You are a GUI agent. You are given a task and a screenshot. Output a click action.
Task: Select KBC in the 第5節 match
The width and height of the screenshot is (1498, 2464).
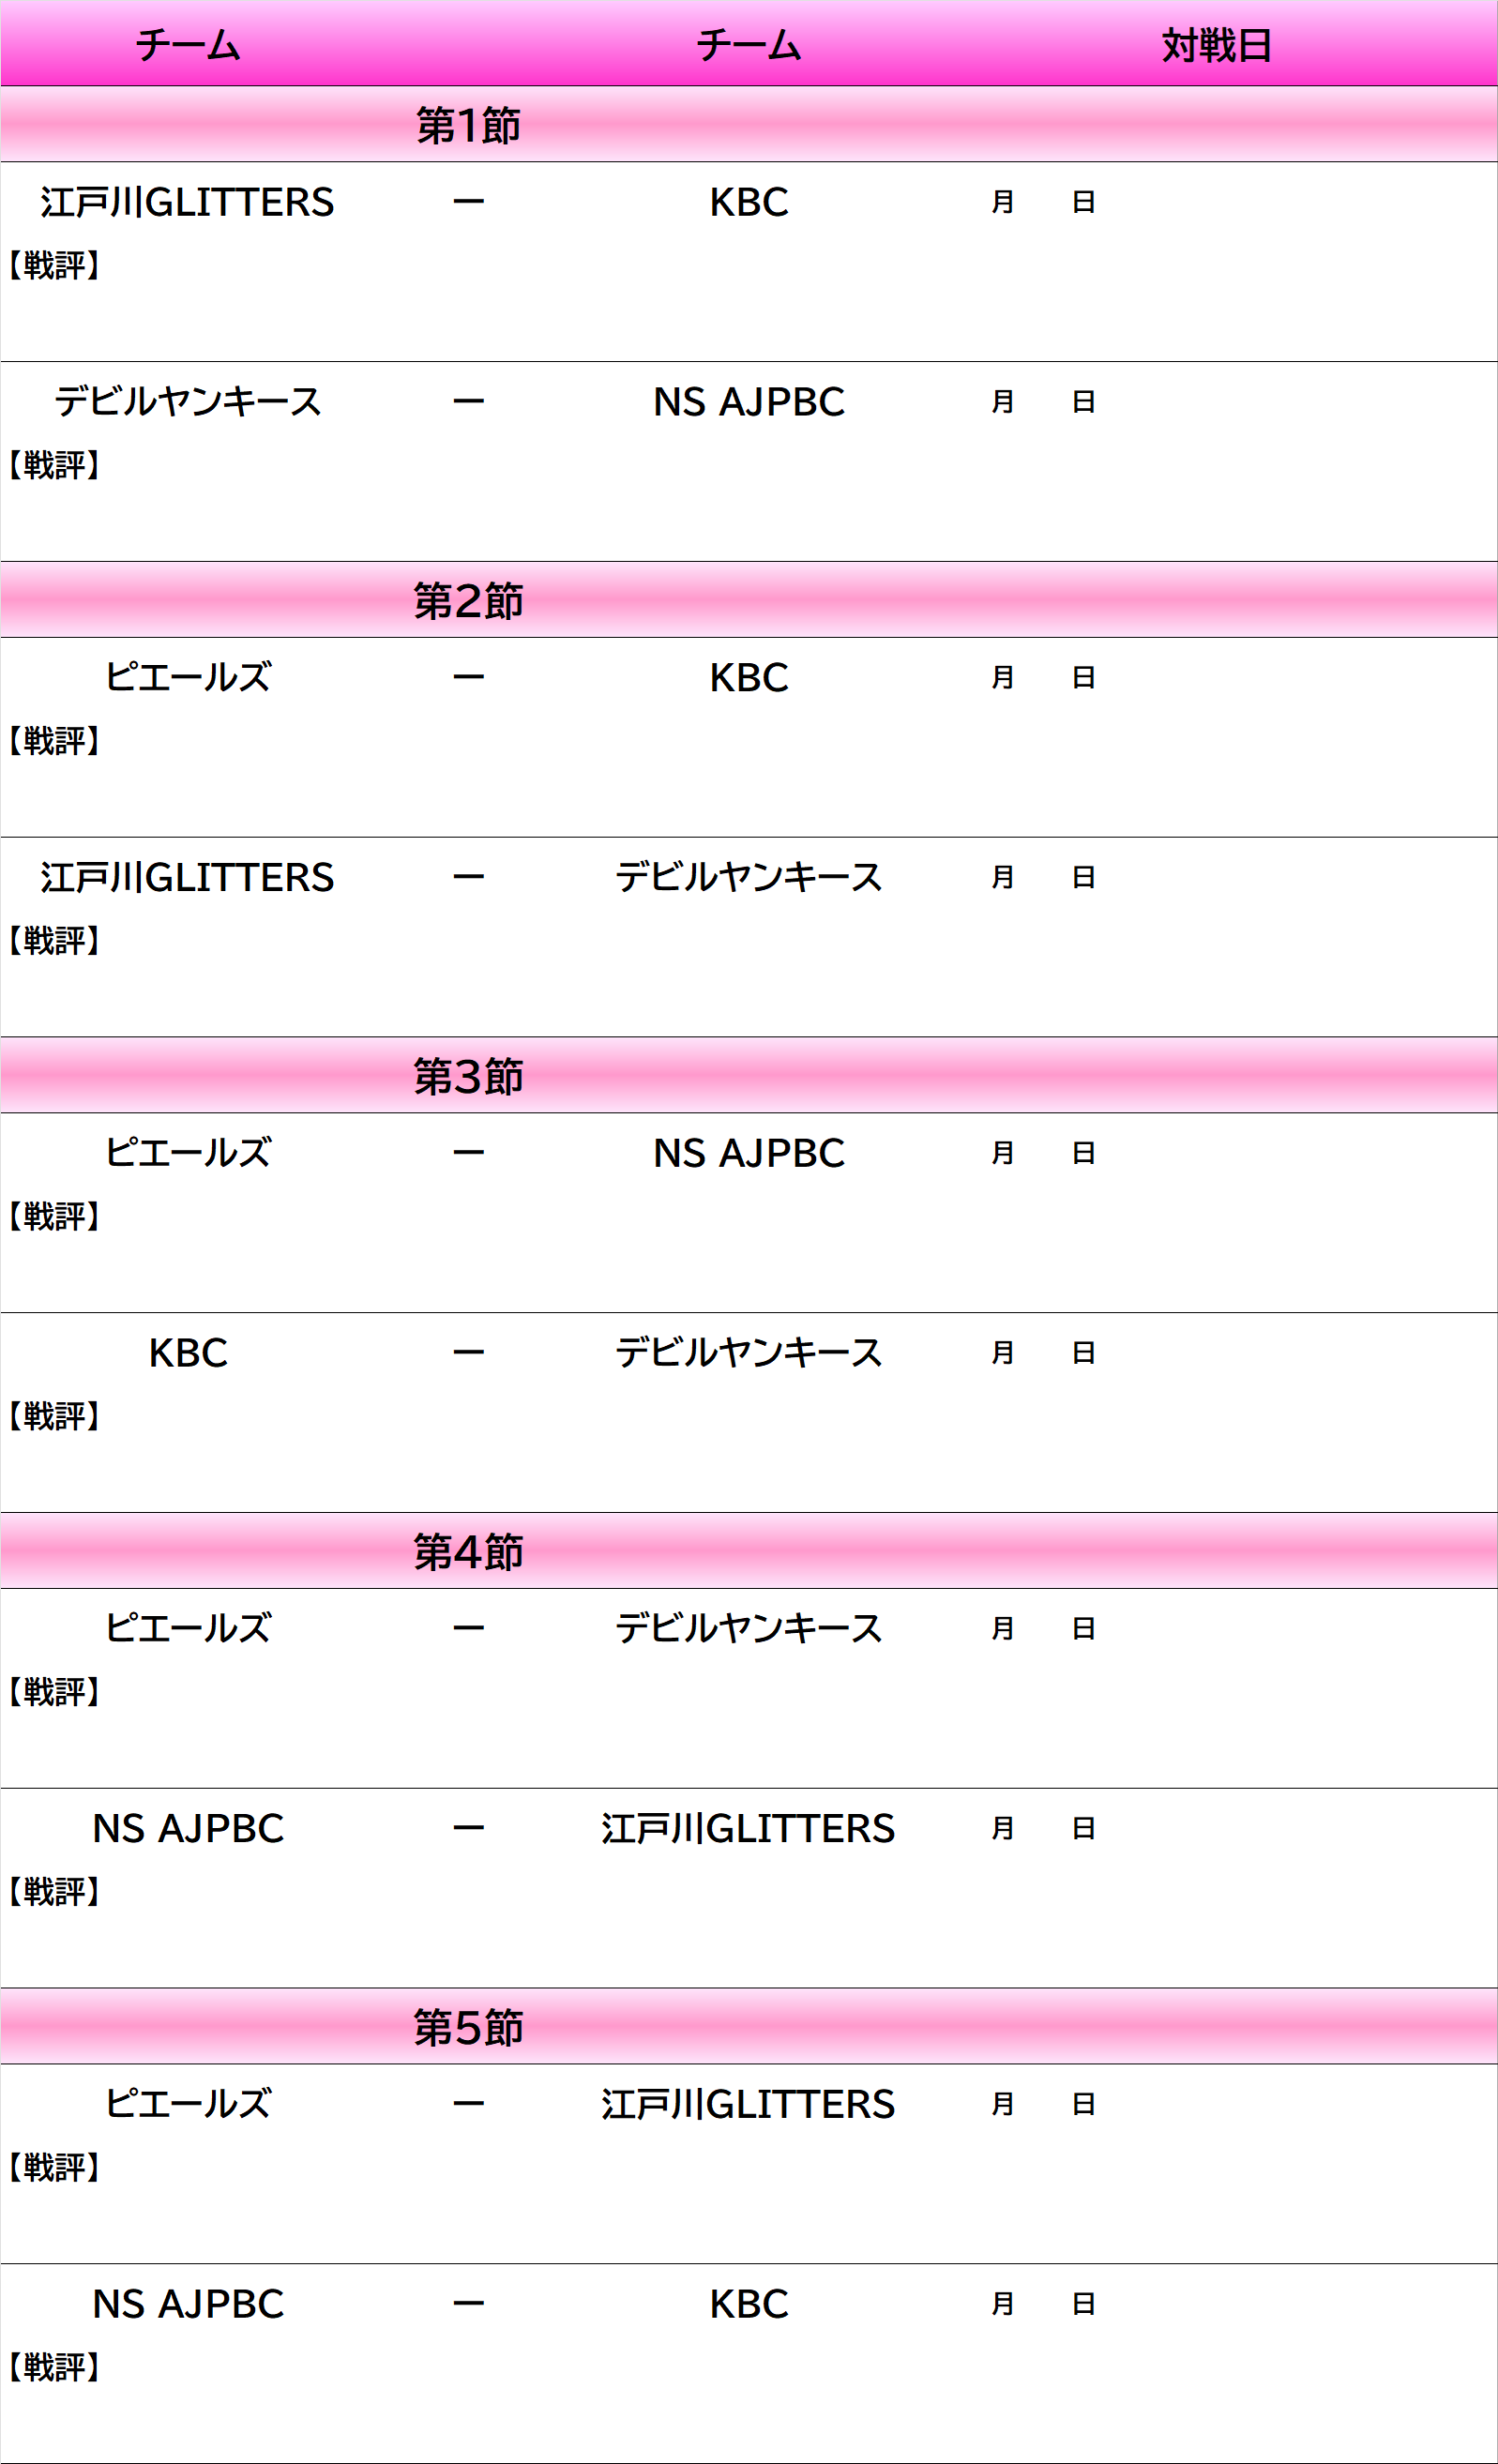(x=748, y=2304)
